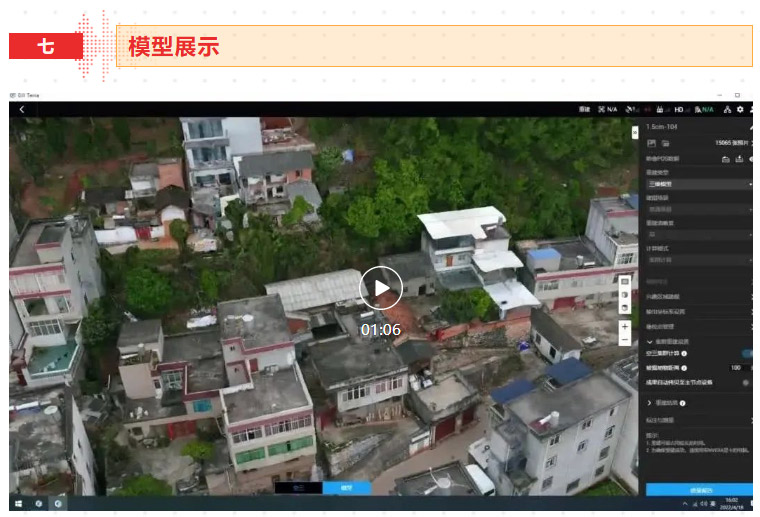The width and height of the screenshot is (760, 517).
Task: Open the 三维模型 reconstruction type dropdown
Action: 697,184
